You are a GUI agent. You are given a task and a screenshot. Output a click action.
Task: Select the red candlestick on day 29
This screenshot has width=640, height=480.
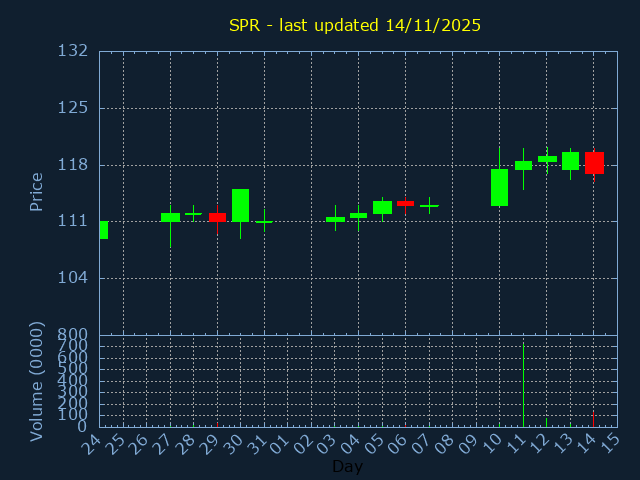click(x=217, y=217)
